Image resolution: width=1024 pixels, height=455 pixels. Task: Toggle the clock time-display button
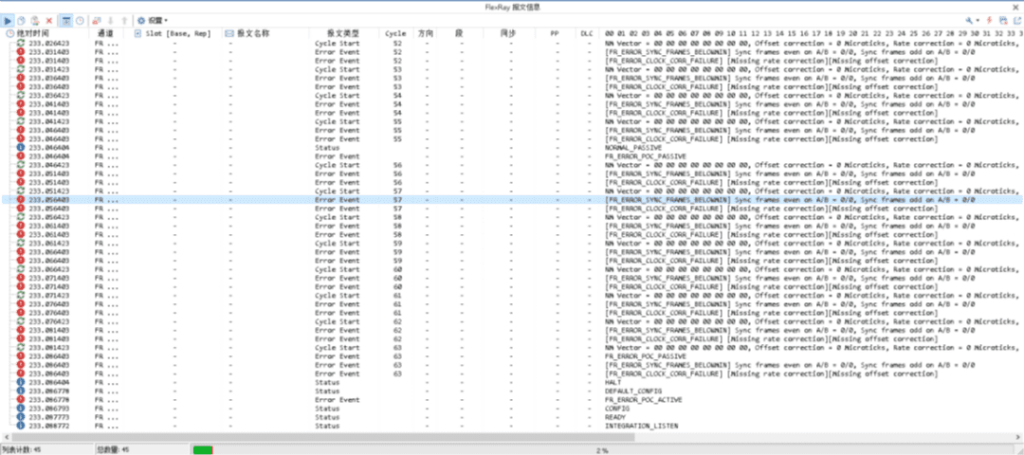tap(79, 20)
